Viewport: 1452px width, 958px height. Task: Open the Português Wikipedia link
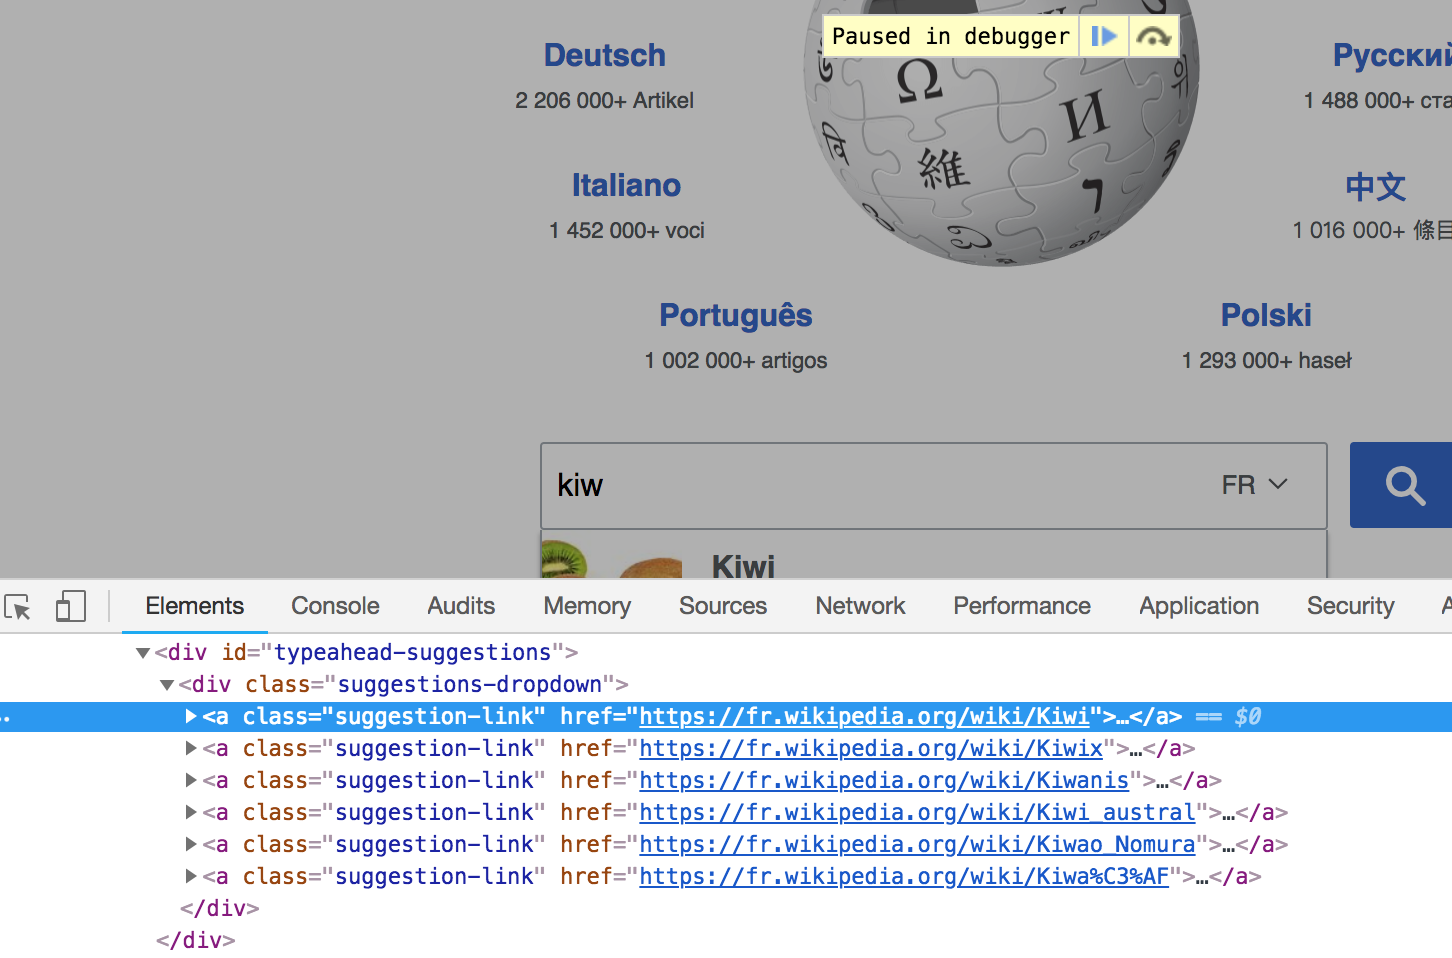735,316
